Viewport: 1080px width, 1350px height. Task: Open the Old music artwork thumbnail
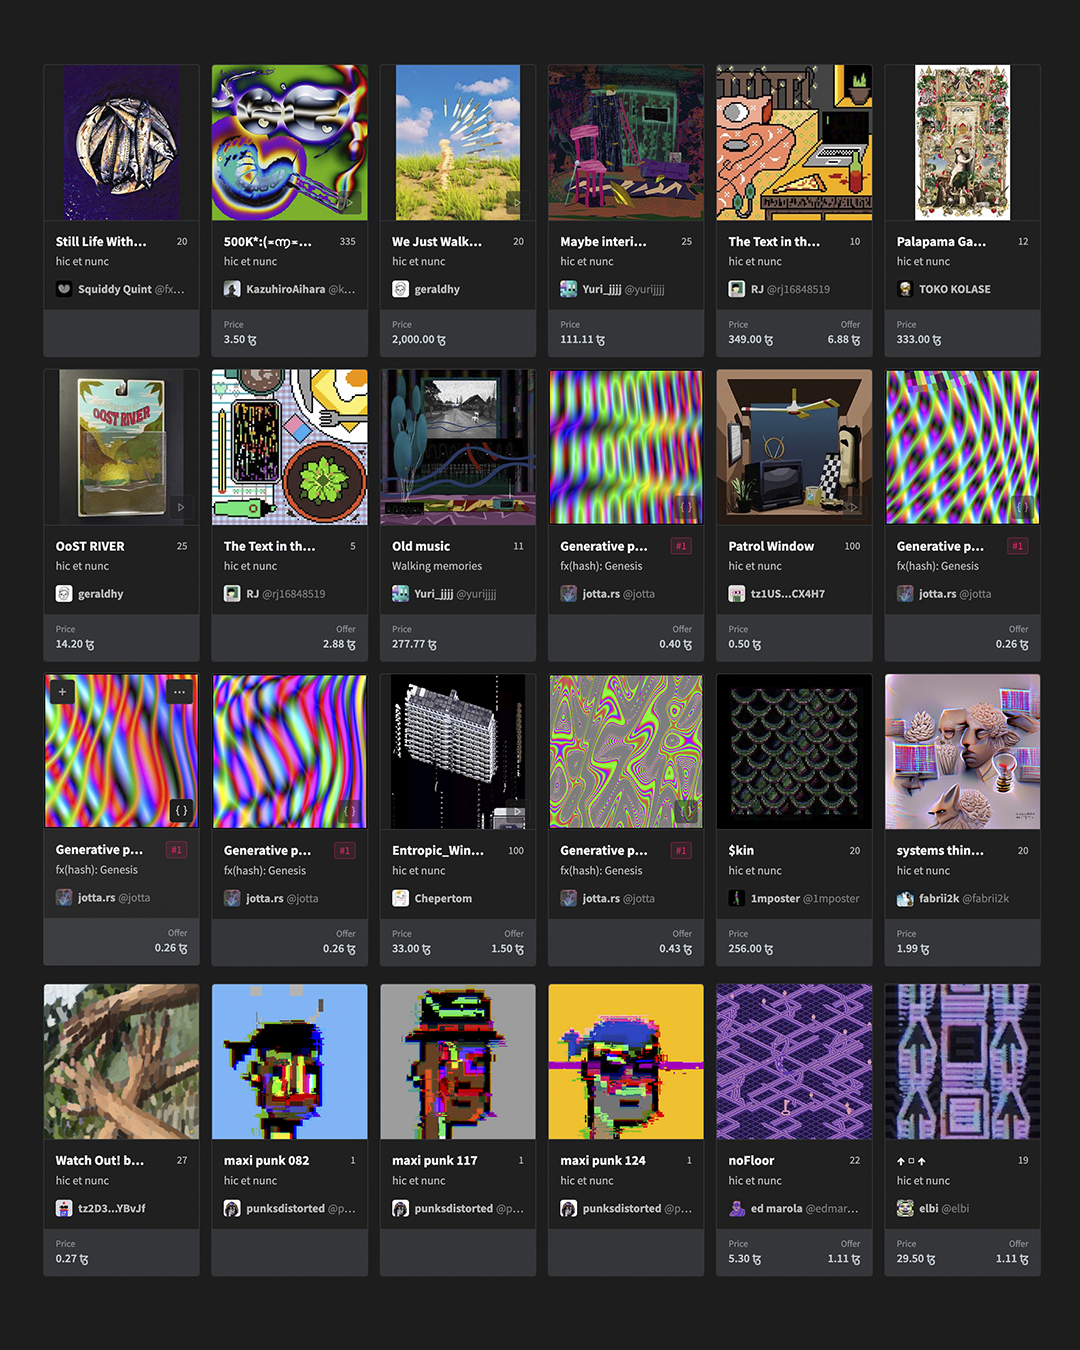pyautogui.click(x=458, y=447)
